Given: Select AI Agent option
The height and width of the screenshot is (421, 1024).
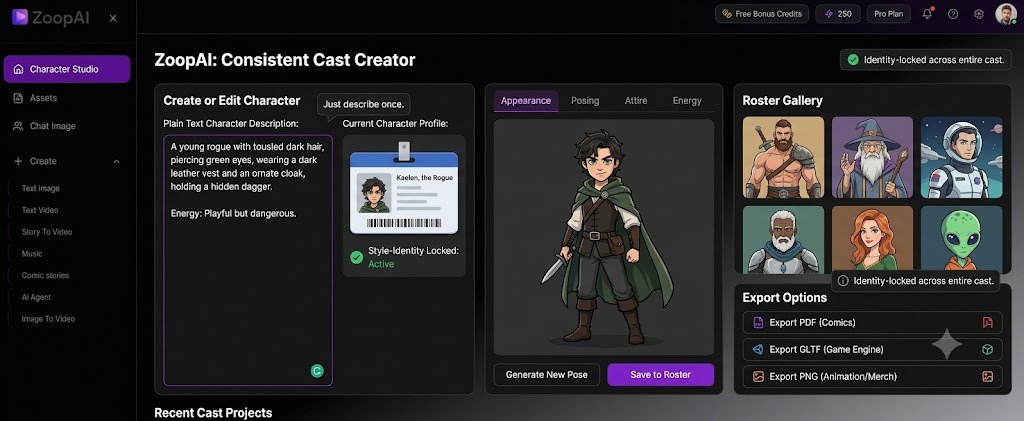Looking at the screenshot, I should [37, 297].
